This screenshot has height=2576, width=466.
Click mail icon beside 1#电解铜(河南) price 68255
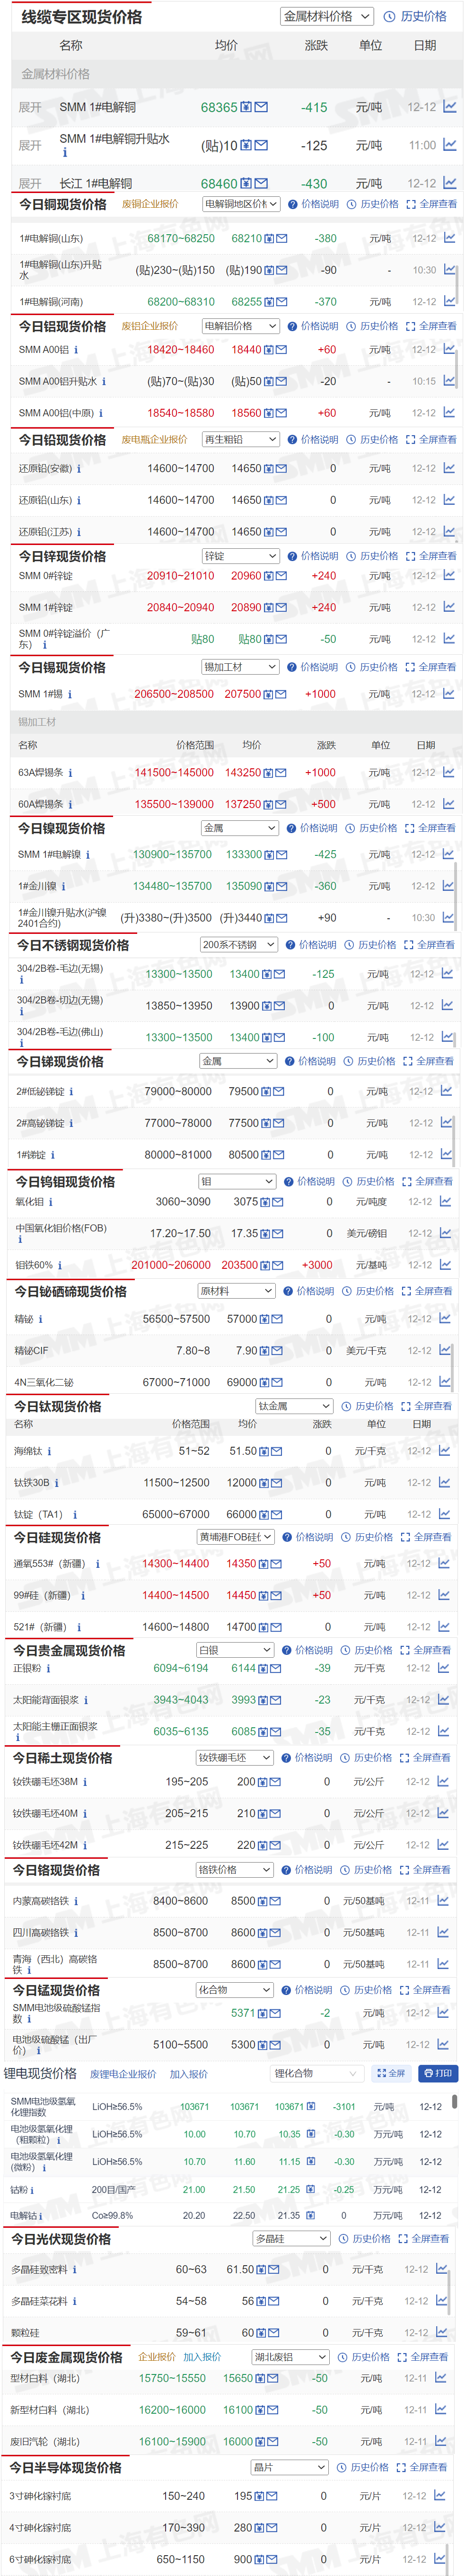pos(282,302)
